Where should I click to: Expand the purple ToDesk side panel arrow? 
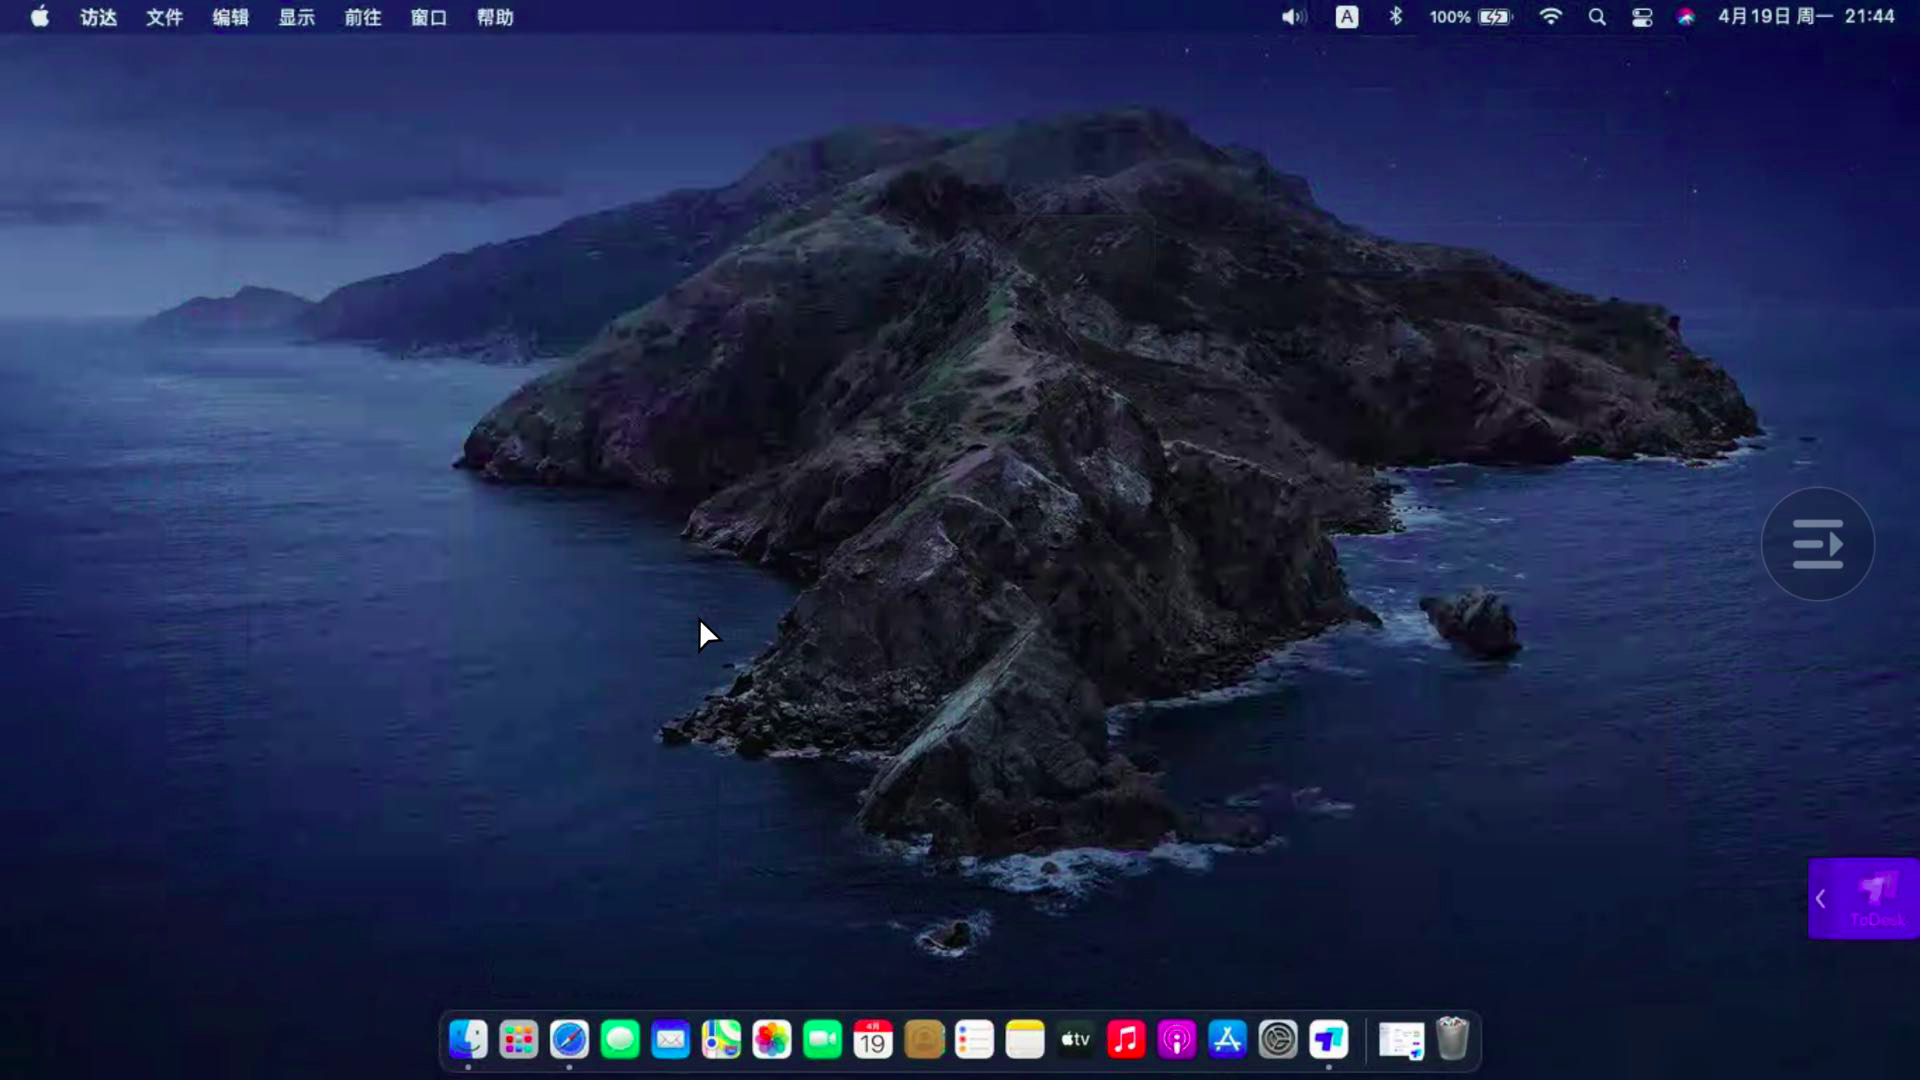coord(1821,898)
